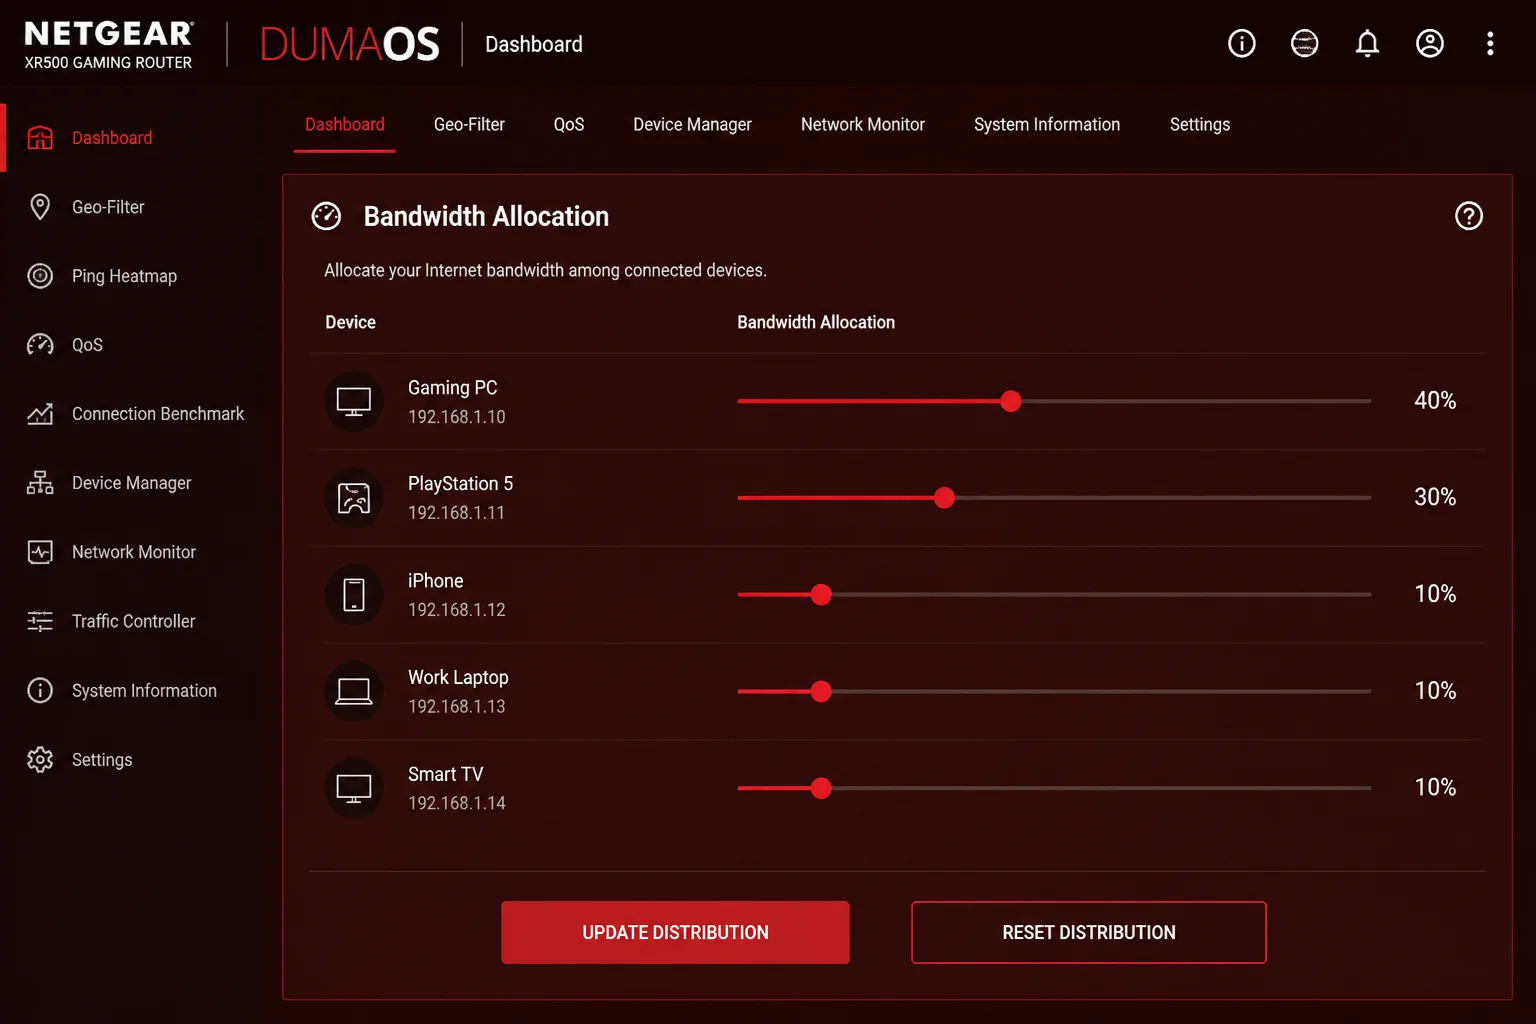Screen dimensions: 1536x1024
Task: Click the Gaming PC bandwidth slider handle
Action: tap(1011, 401)
